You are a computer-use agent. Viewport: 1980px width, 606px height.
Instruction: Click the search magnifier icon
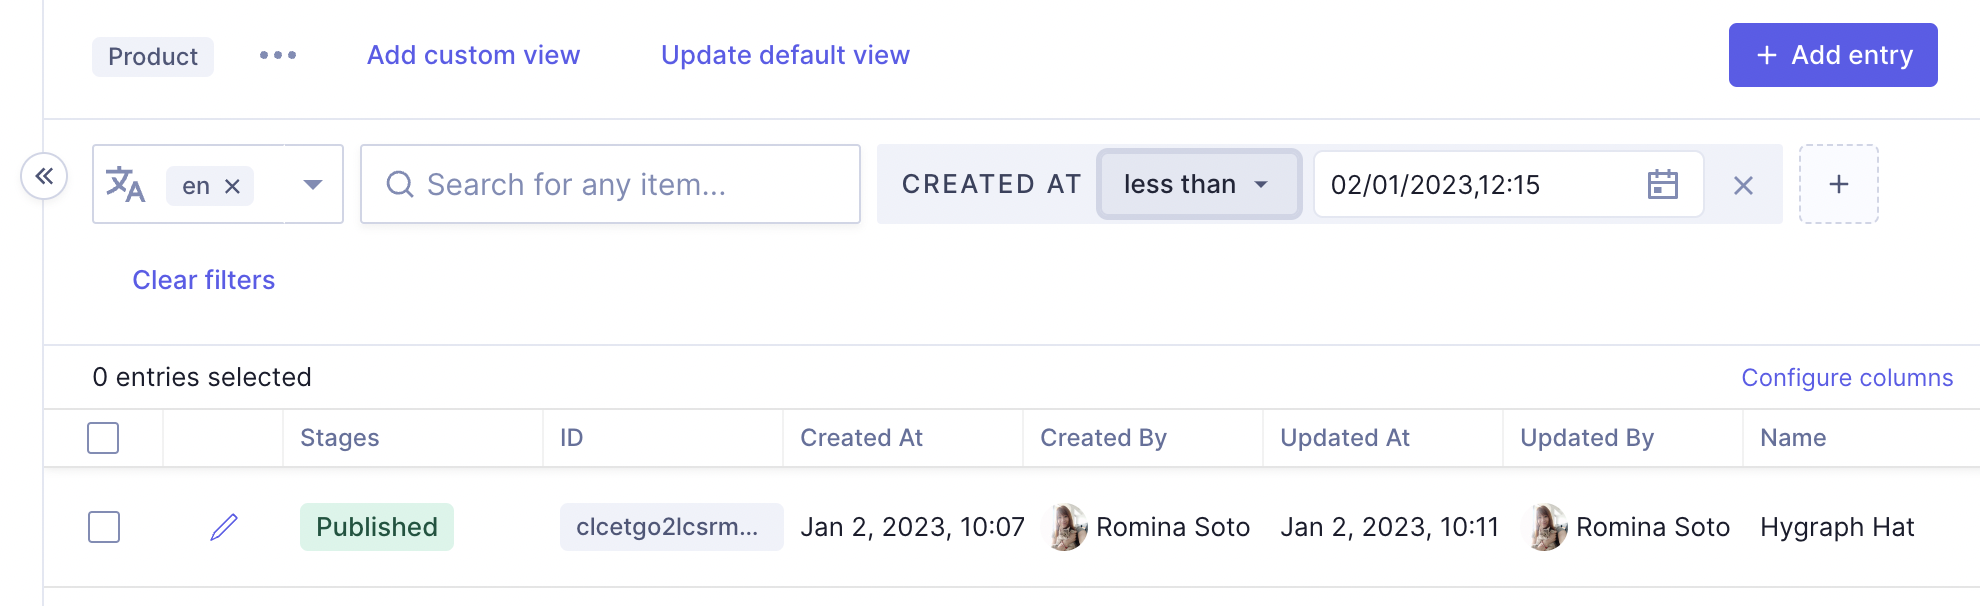pyautogui.click(x=400, y=184)
